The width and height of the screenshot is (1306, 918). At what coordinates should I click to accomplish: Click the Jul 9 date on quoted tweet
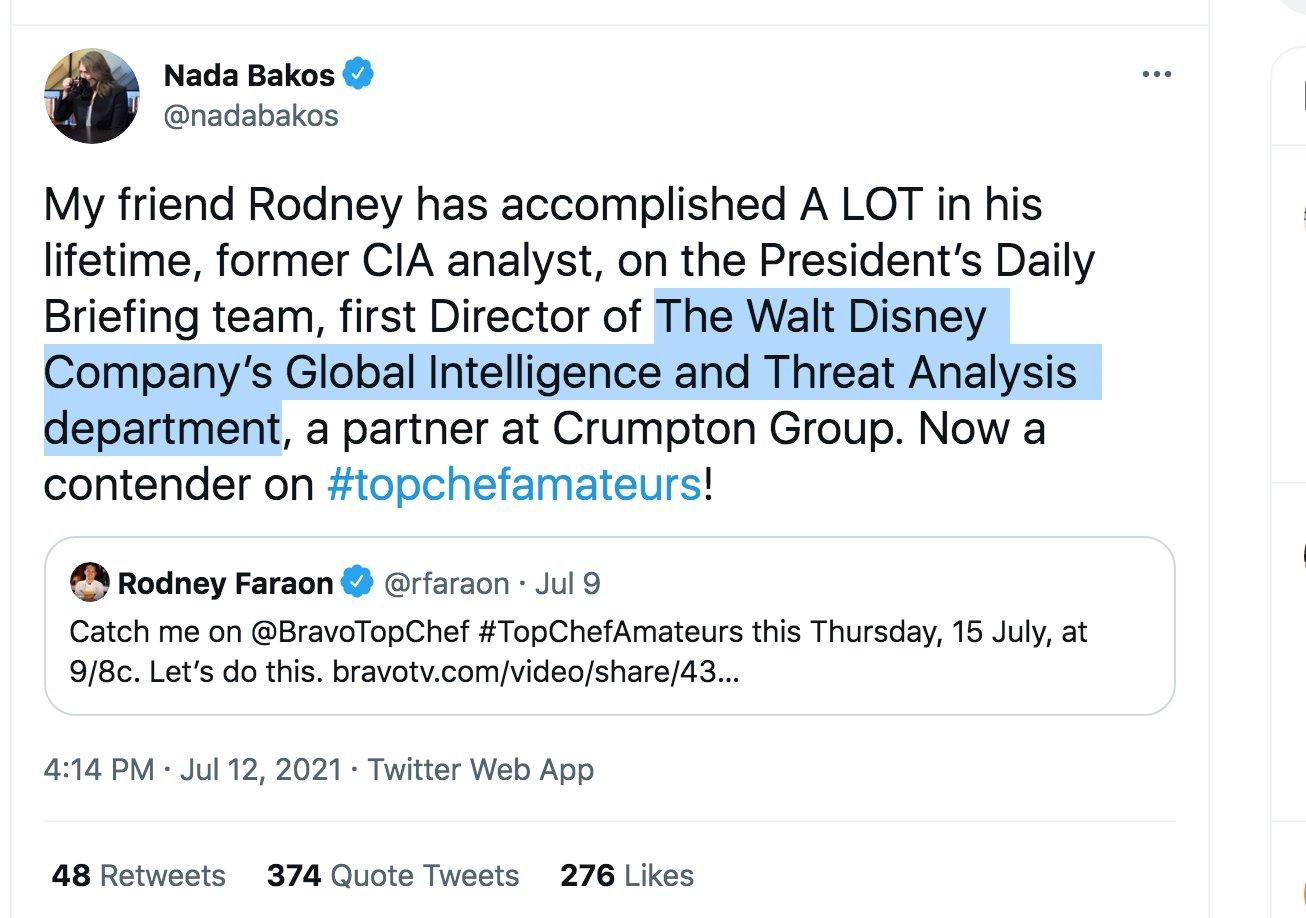coord(568,583)
